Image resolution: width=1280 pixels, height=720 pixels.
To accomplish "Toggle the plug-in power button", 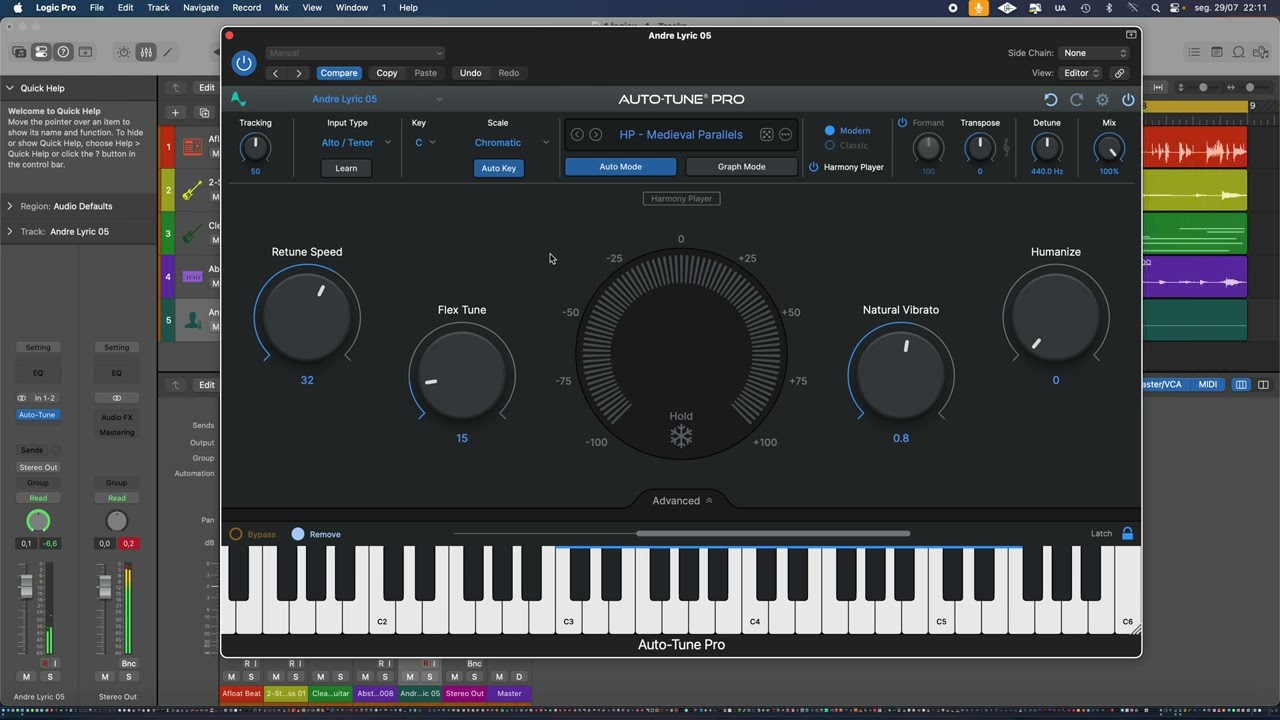I will point(244,63).
